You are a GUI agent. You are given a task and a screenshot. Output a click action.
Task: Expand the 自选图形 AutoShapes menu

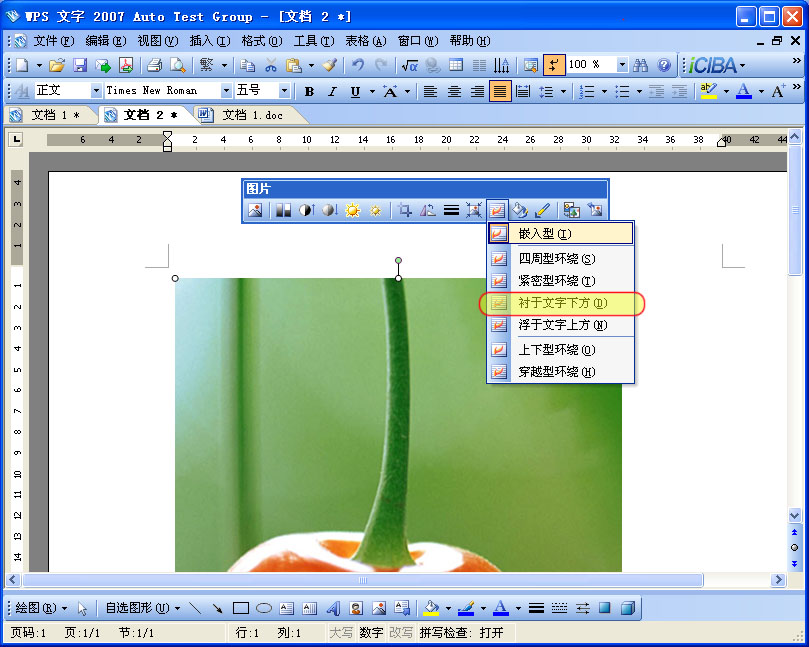tap(137, 607)
